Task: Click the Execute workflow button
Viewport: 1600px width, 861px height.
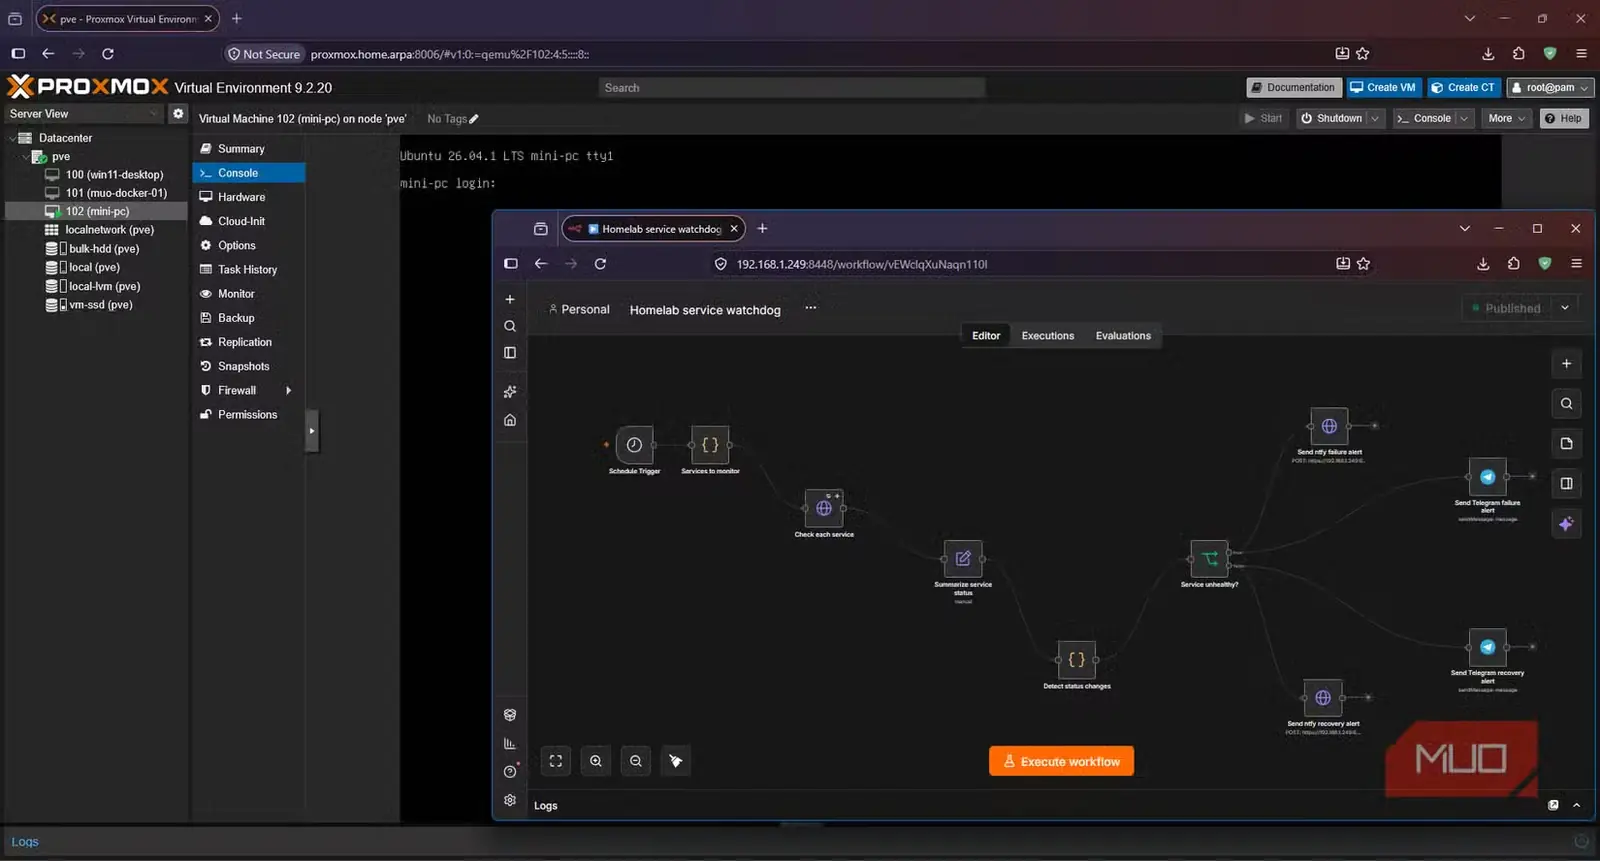Action: tap(1061, 761)
